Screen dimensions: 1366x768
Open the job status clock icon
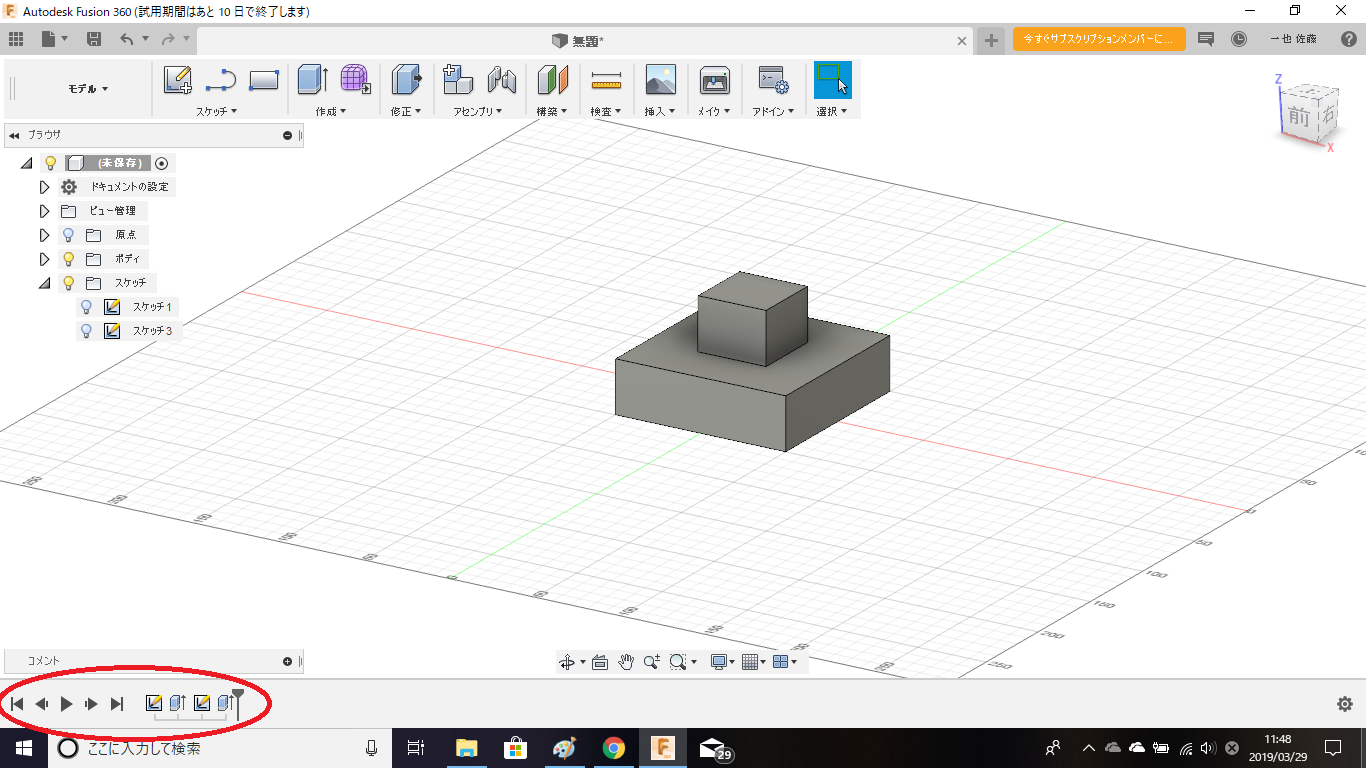[x=1239, y=39]
